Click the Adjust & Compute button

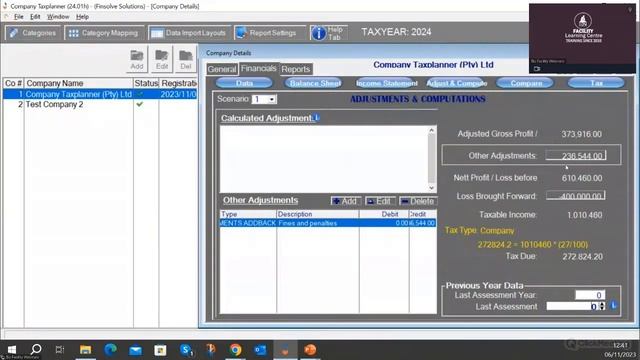456,83
